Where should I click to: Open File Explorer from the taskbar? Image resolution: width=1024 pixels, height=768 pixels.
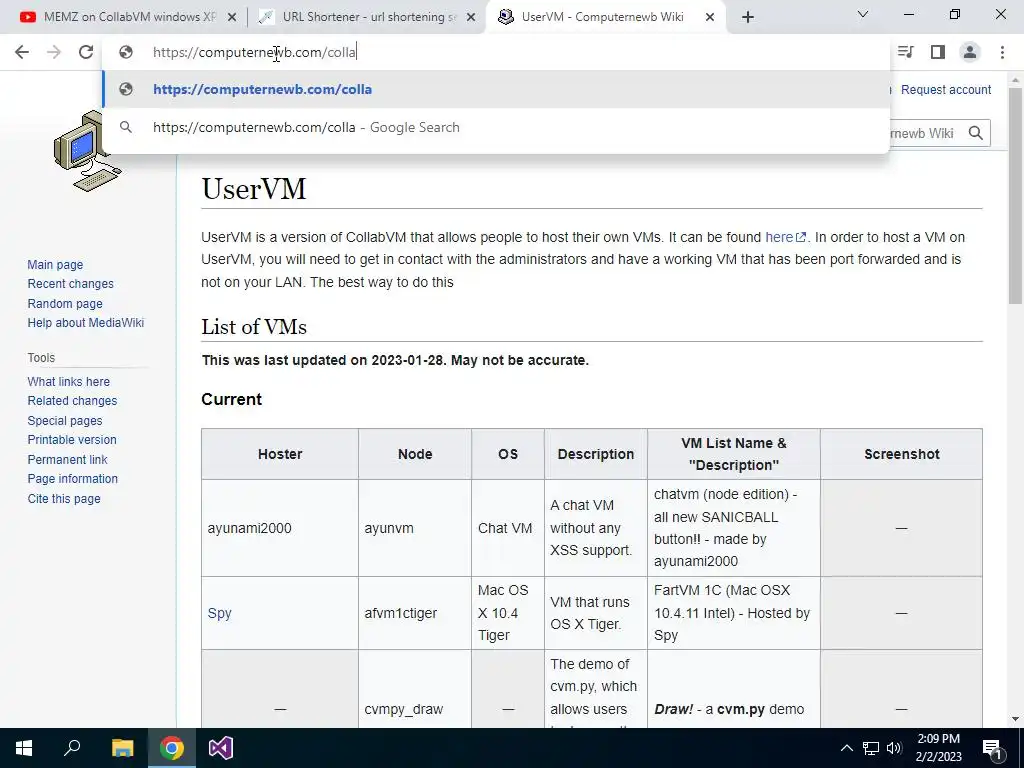[x=122, y=748]
